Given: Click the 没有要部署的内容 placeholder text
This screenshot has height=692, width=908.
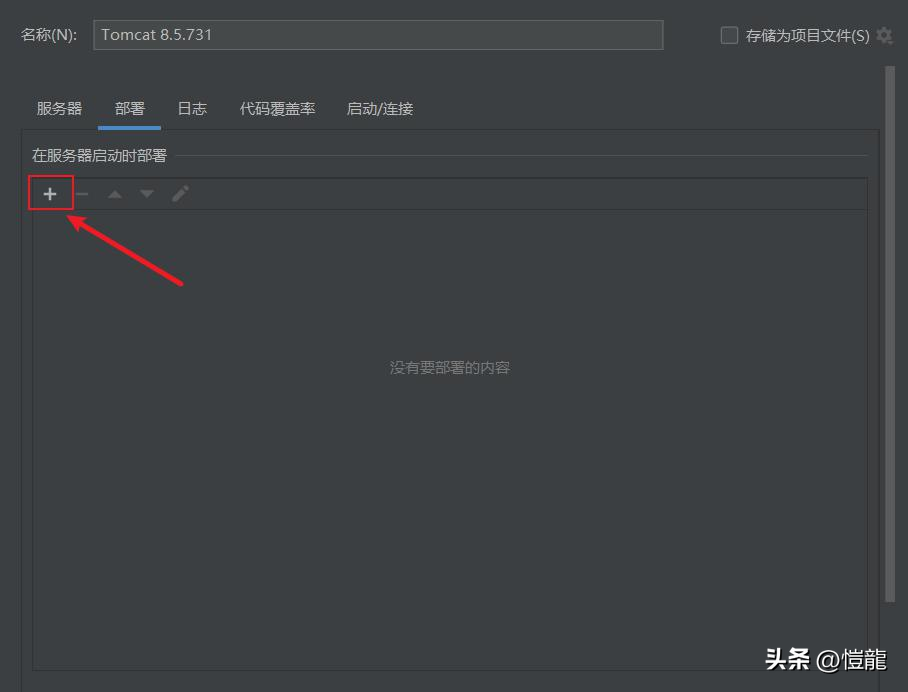Looking at the screenshot, I should click(x=449, y=368).
